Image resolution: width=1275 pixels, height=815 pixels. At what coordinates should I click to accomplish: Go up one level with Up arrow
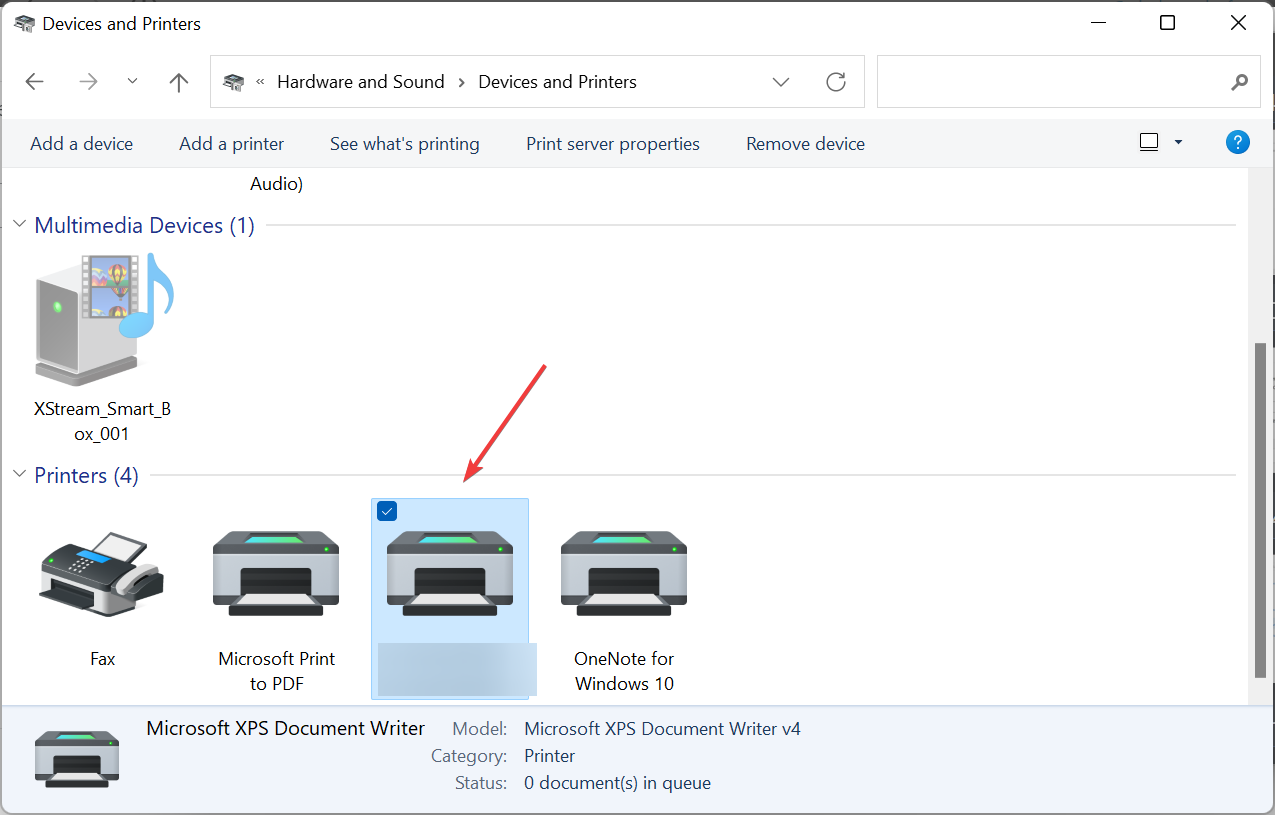click(x=179, y=82)
